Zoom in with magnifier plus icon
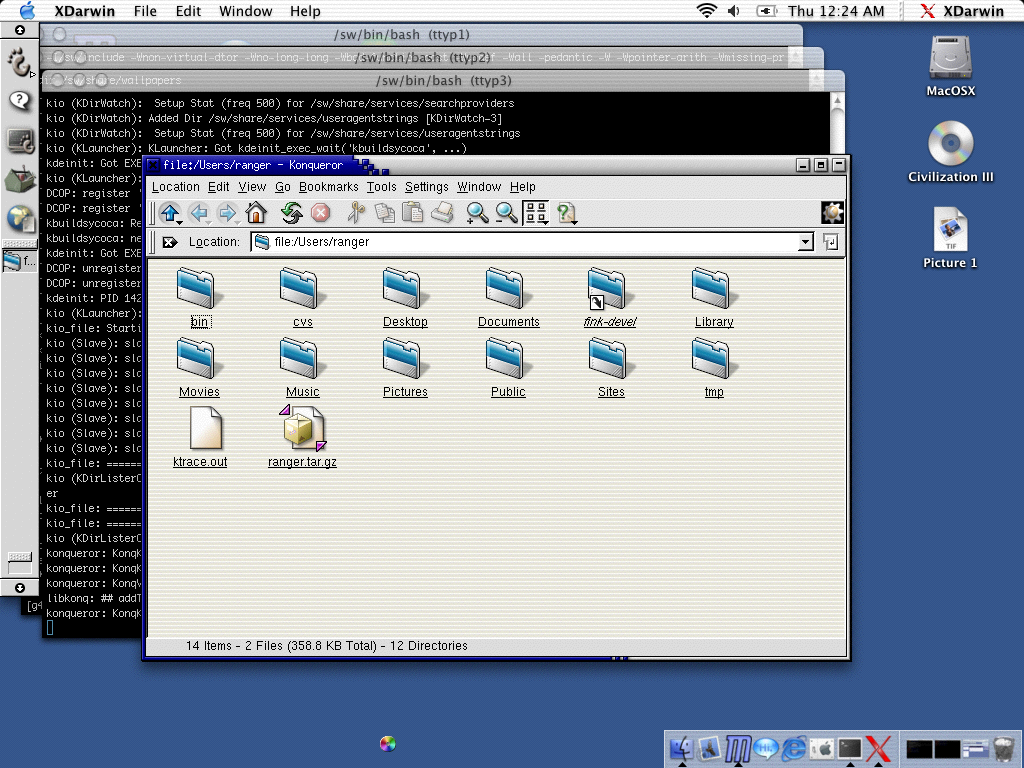Viewport: 1024px width, 768px height. [477, 213]
